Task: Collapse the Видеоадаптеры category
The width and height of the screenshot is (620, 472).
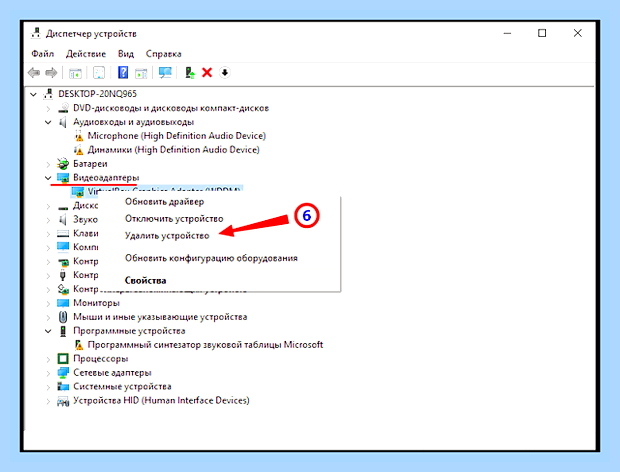Action: (x=48, y=178)
